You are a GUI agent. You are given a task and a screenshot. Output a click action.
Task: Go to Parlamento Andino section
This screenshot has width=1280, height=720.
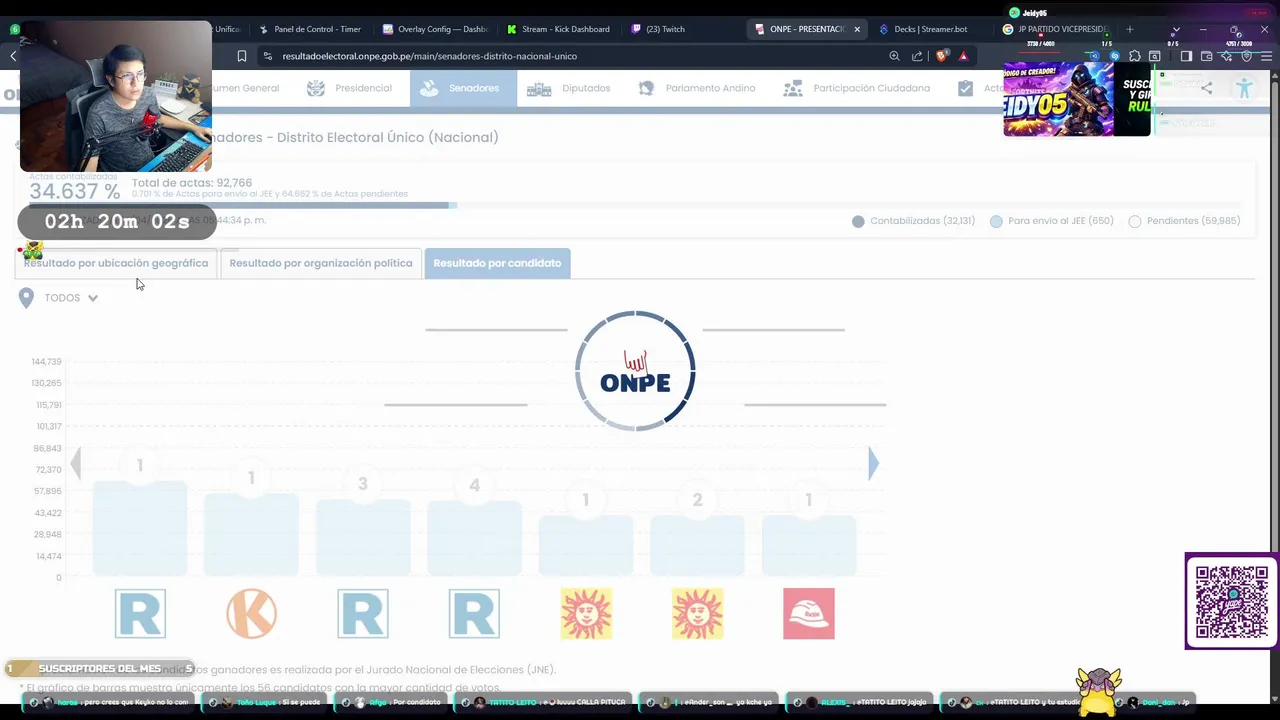click(x=696, y=88)
